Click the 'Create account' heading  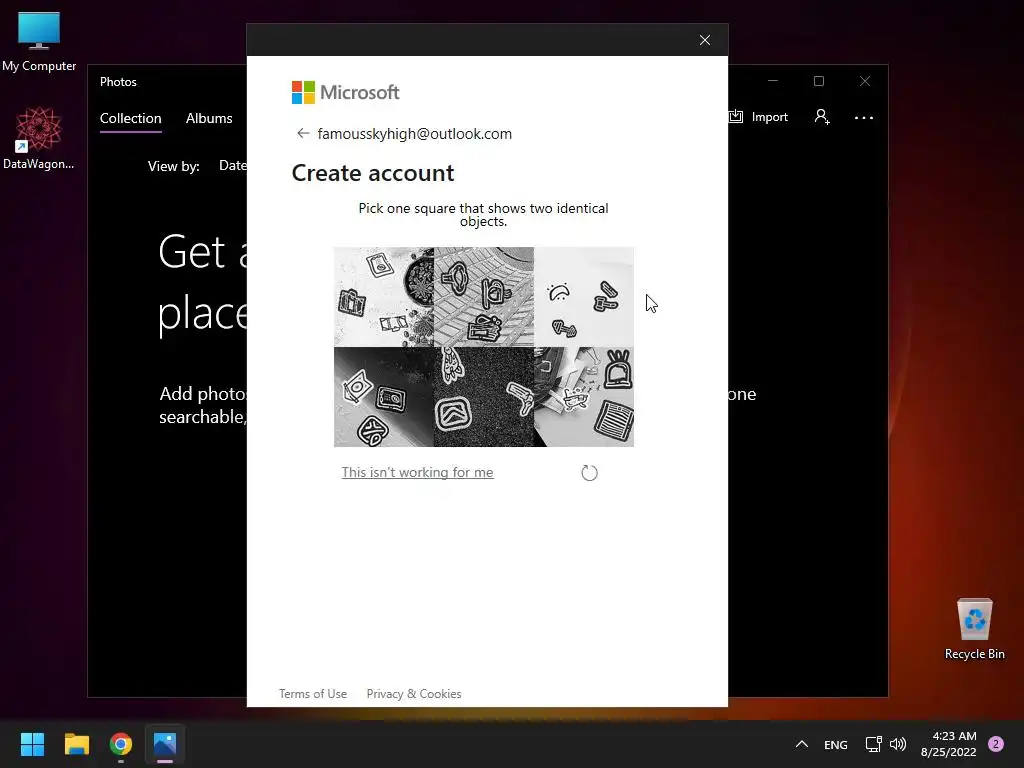[x=373, y=173]
